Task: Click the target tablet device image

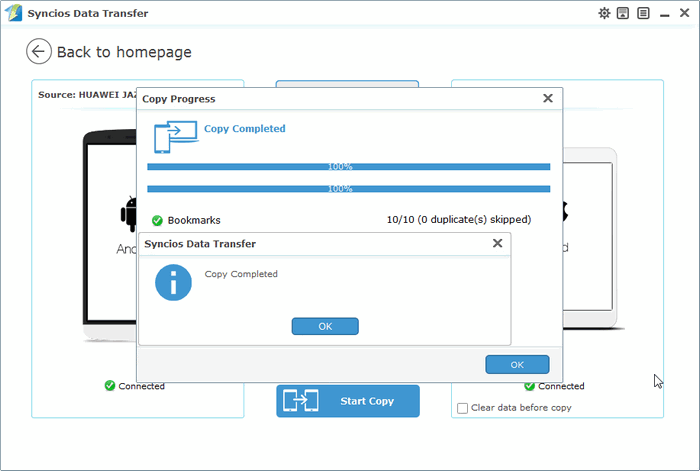Action: point(589,238)
